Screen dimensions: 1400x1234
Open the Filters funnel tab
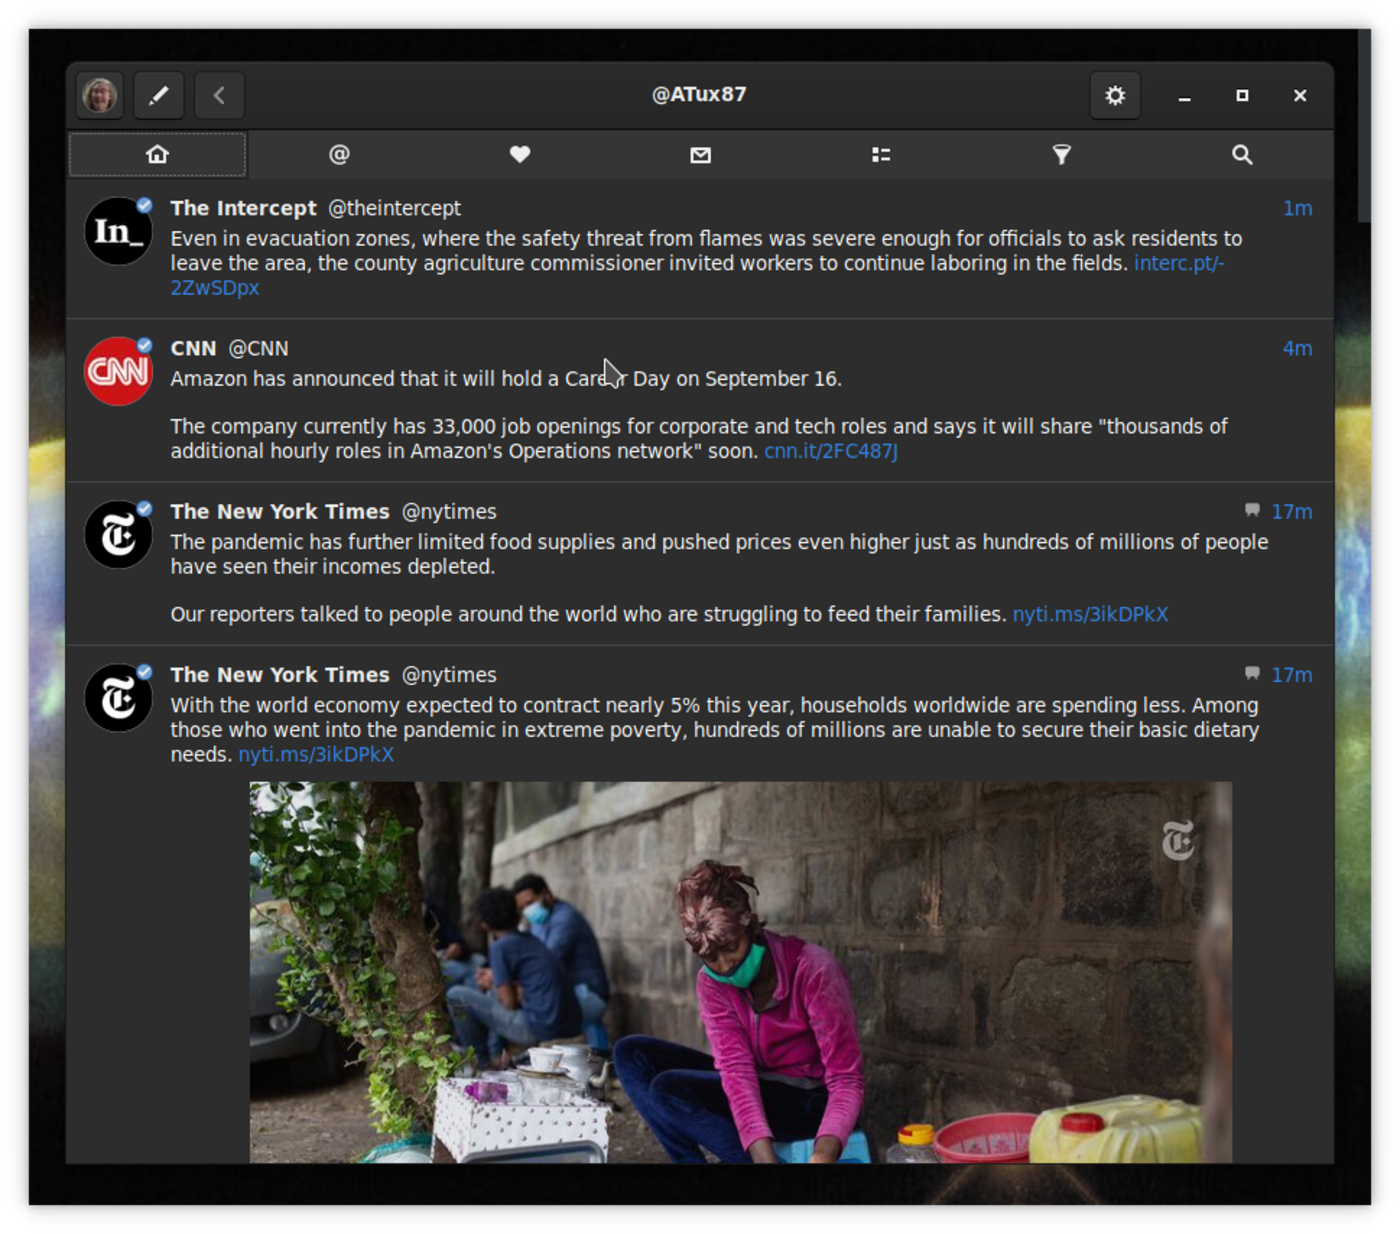point(1061,155)
